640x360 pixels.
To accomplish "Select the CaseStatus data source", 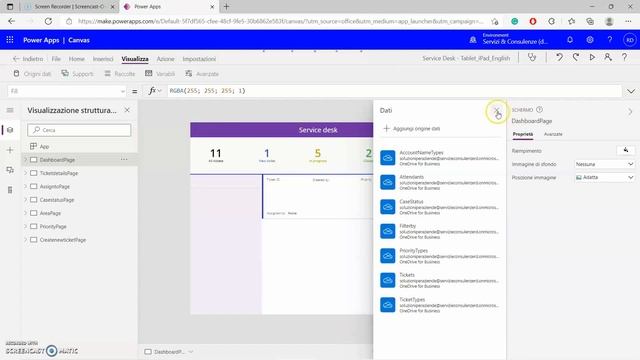I will (x=440, y=207).
